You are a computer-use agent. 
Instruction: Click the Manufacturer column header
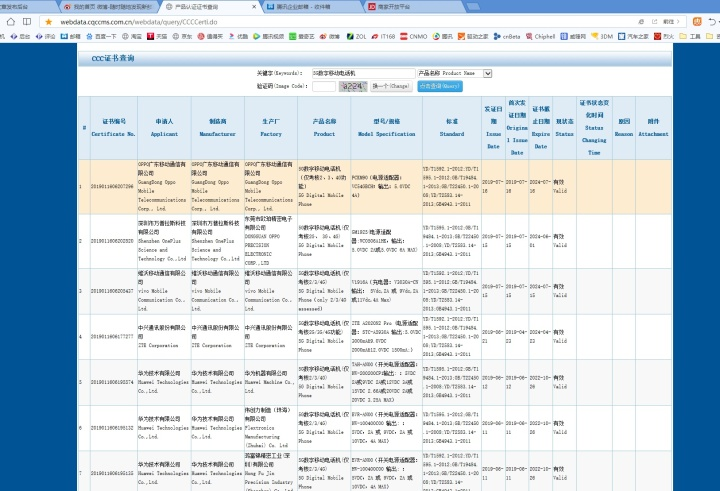click(218, 128)
